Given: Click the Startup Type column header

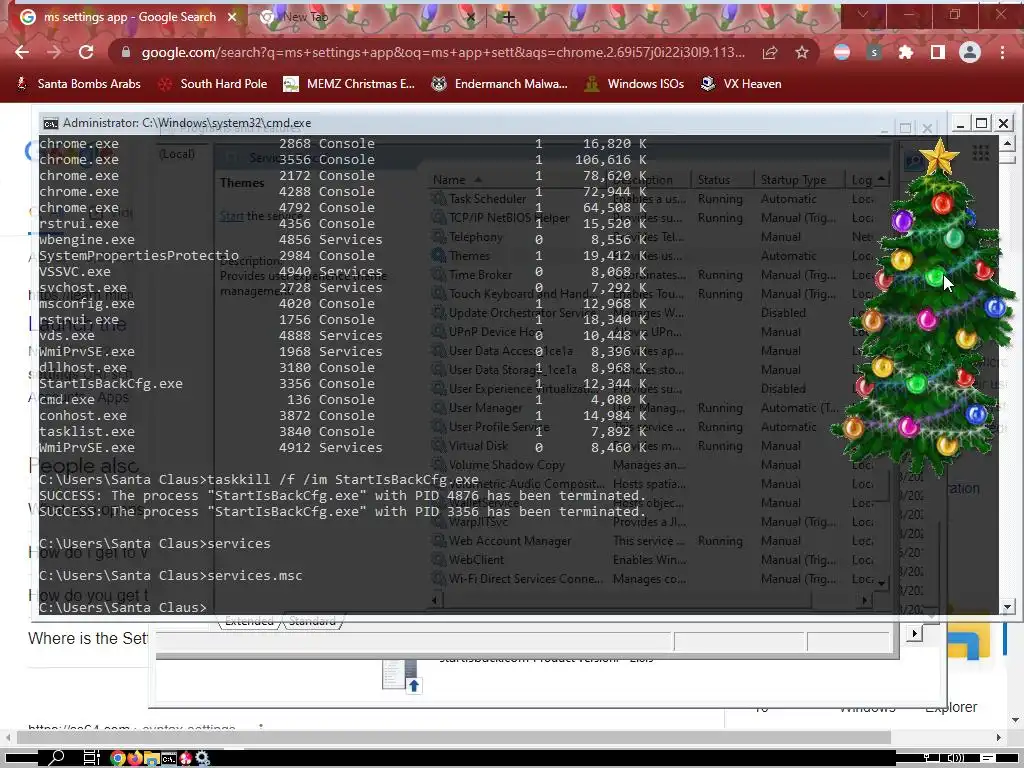Looking at the screenshot, I should point(793,180).
